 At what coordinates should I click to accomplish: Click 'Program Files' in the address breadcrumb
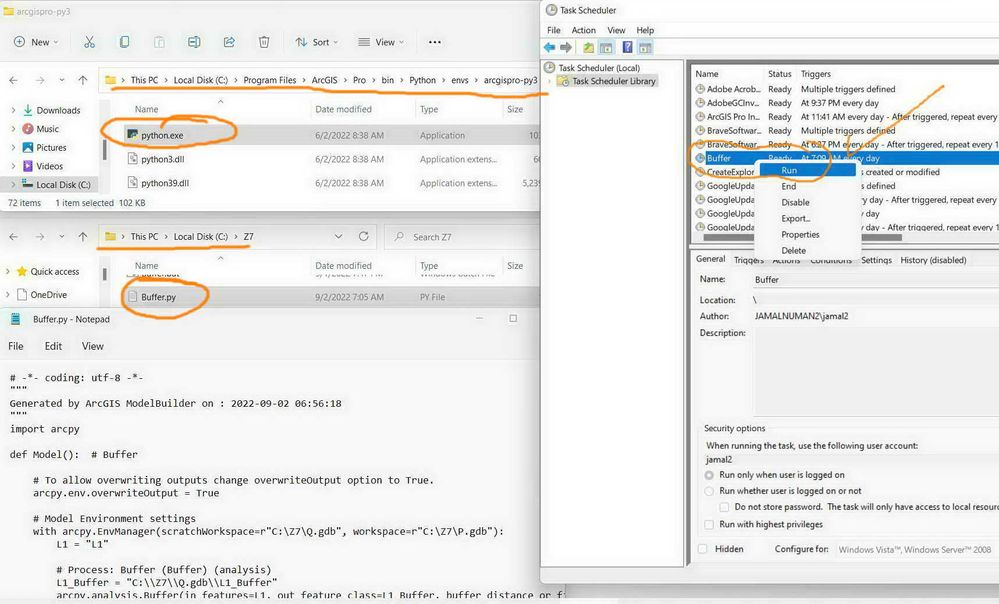pyautogui.click(x=270, y=80)
